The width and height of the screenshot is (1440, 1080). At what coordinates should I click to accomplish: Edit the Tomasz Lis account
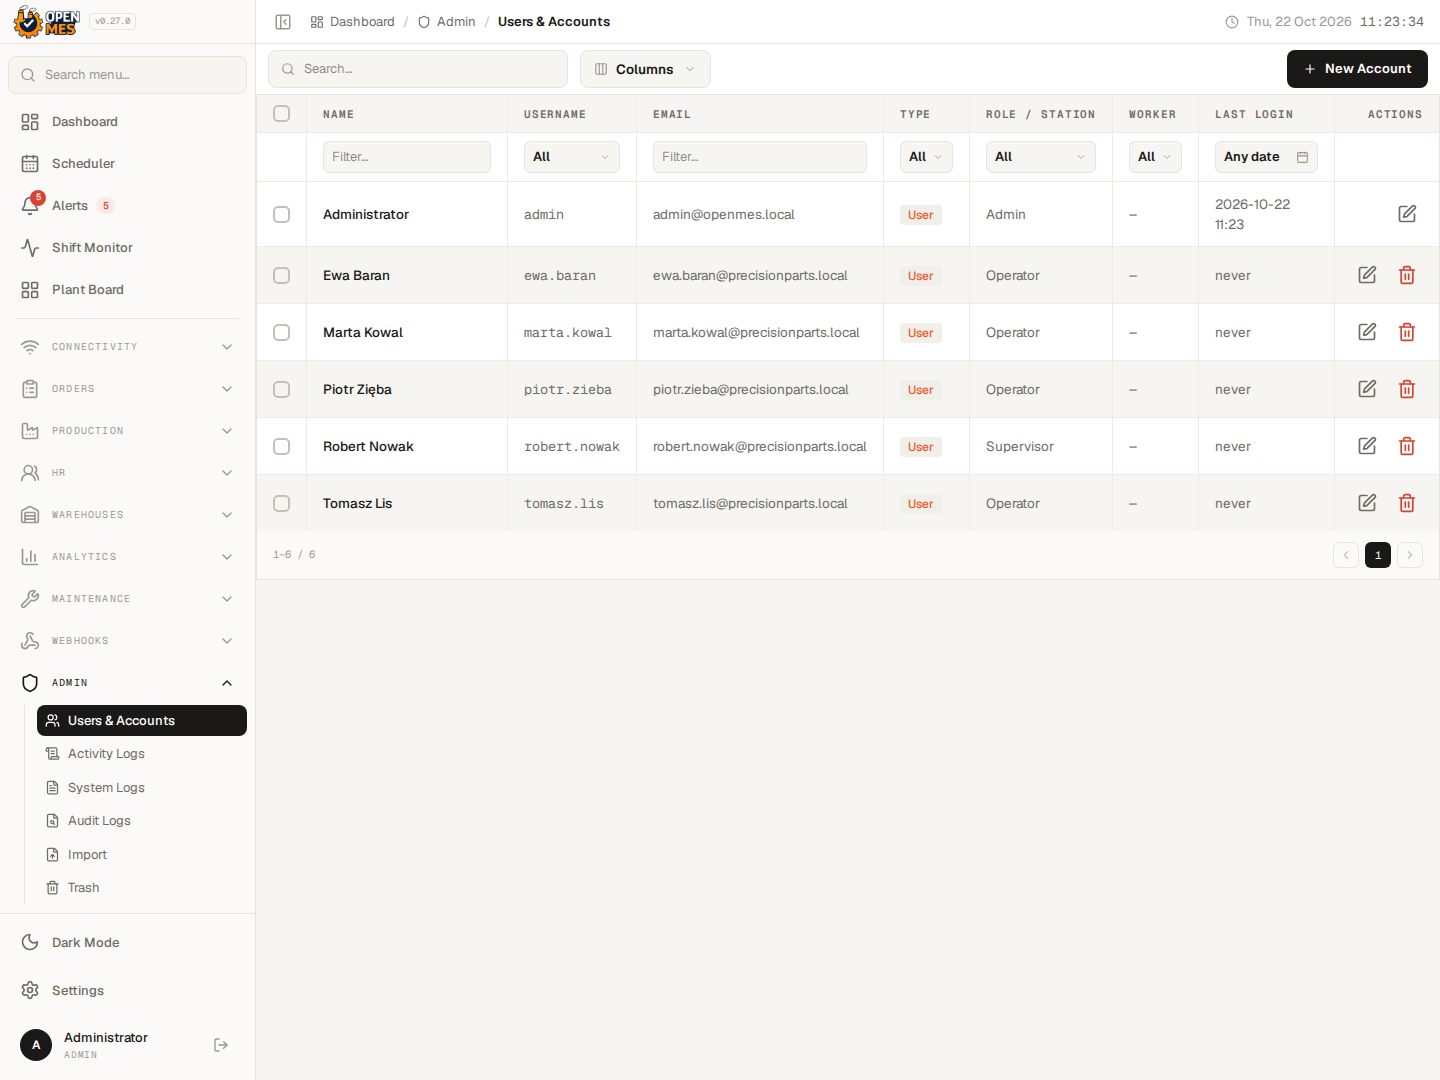(x=1367, y=503)
